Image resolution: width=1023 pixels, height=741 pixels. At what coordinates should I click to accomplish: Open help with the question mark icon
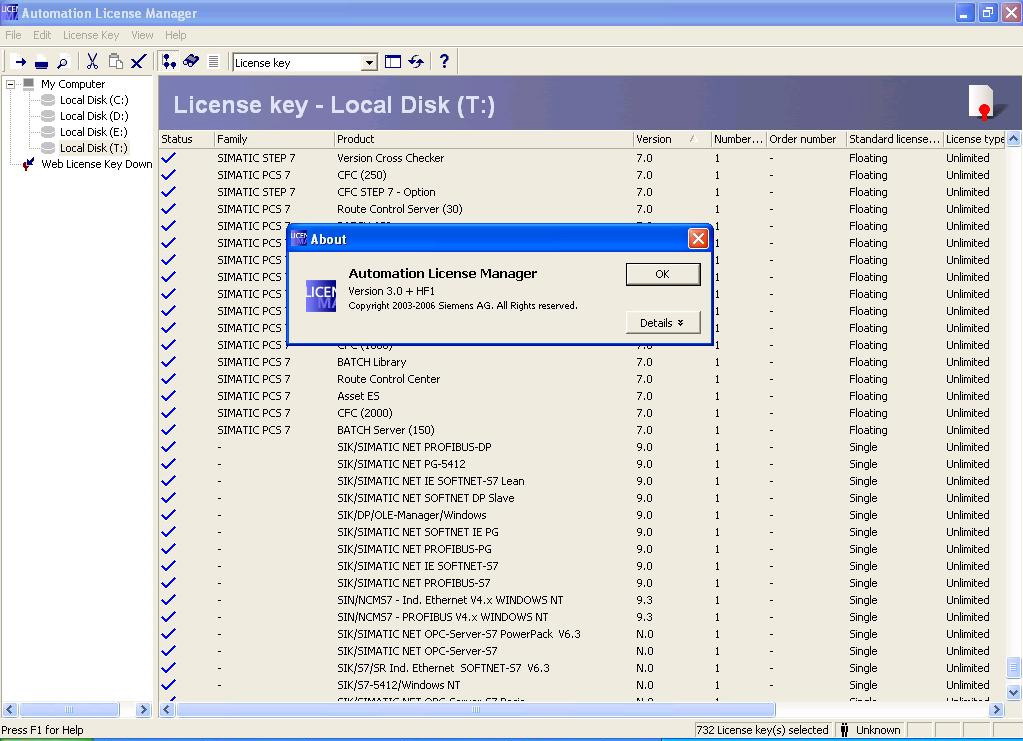(444, 61)
